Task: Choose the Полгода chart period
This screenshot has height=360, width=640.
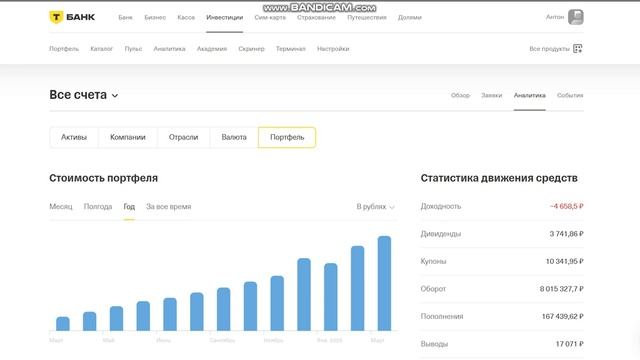Action: coord(98,207)
